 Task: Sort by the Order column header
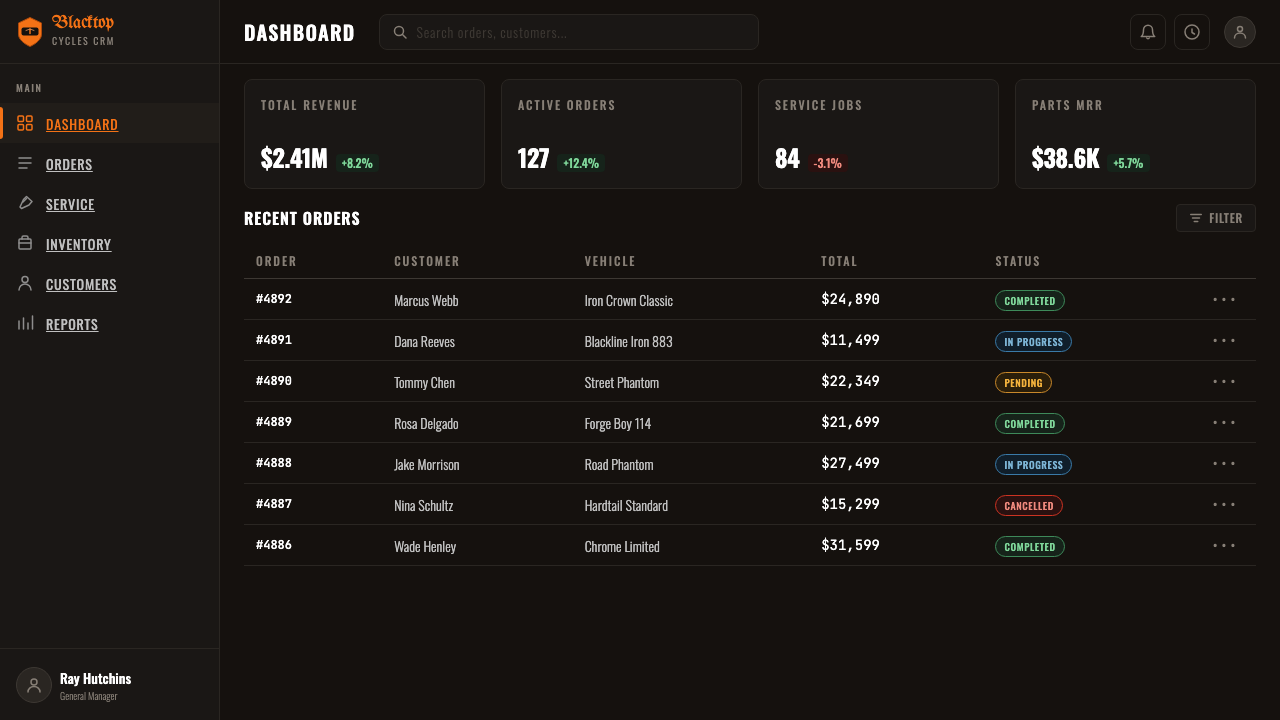pos(276,261)
